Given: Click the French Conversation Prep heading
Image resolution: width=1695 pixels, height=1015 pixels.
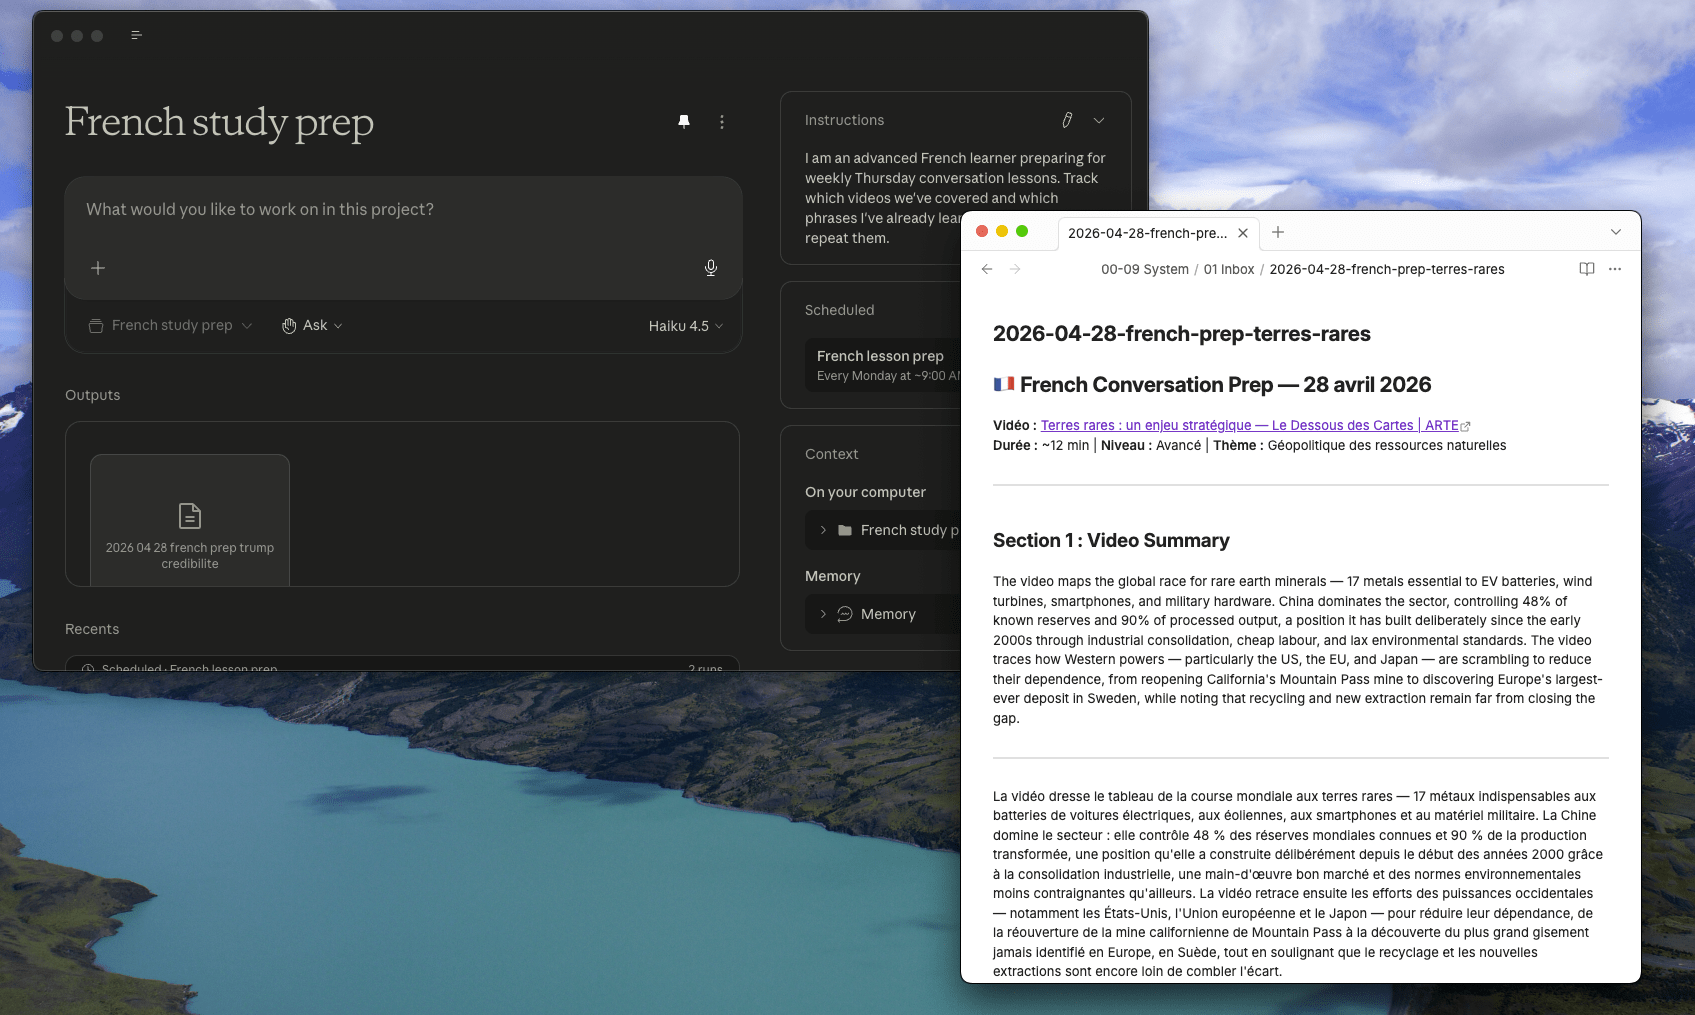Looking at the screenshot, I should (x=1212, y=385).
